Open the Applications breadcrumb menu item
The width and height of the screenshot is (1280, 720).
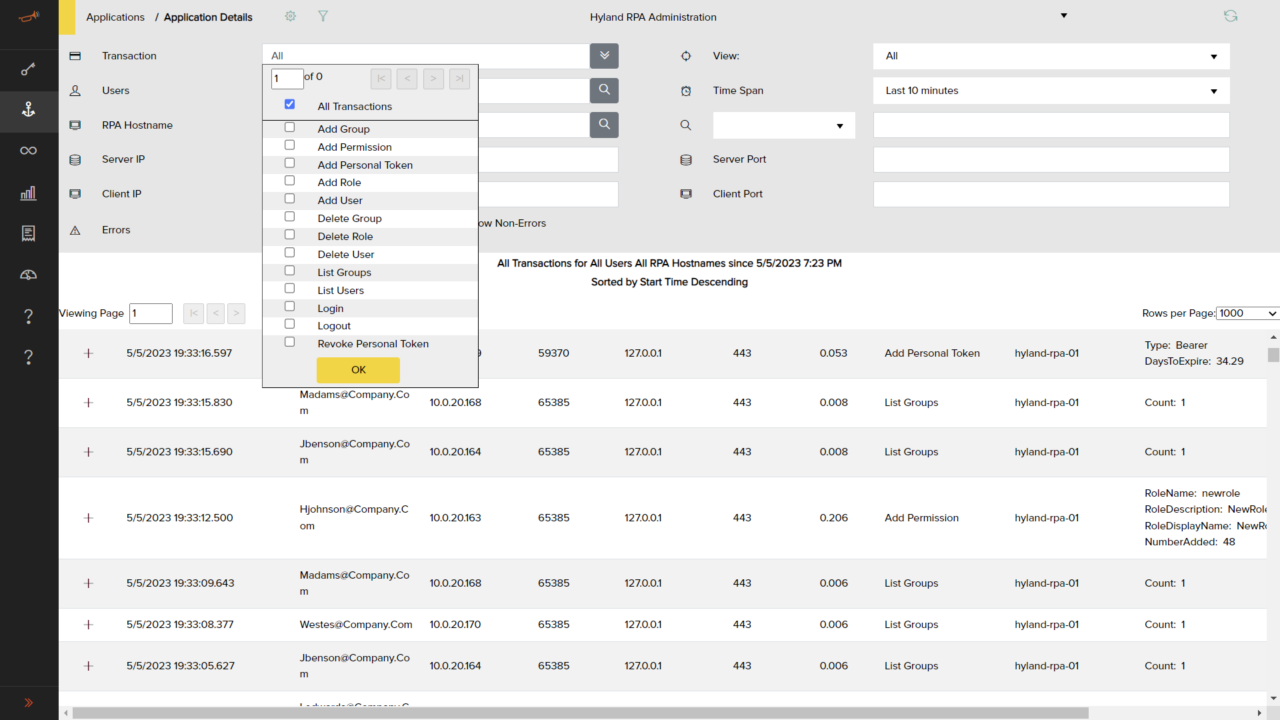[x=115, y=16]
